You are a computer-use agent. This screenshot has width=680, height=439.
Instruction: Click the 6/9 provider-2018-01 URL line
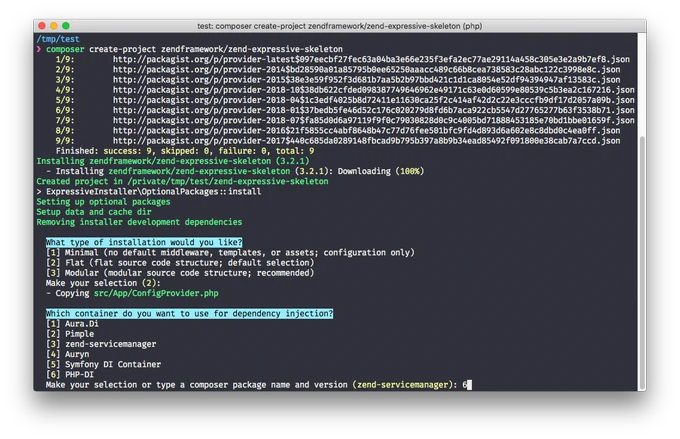pyautogui.click(x=345, y=110)
